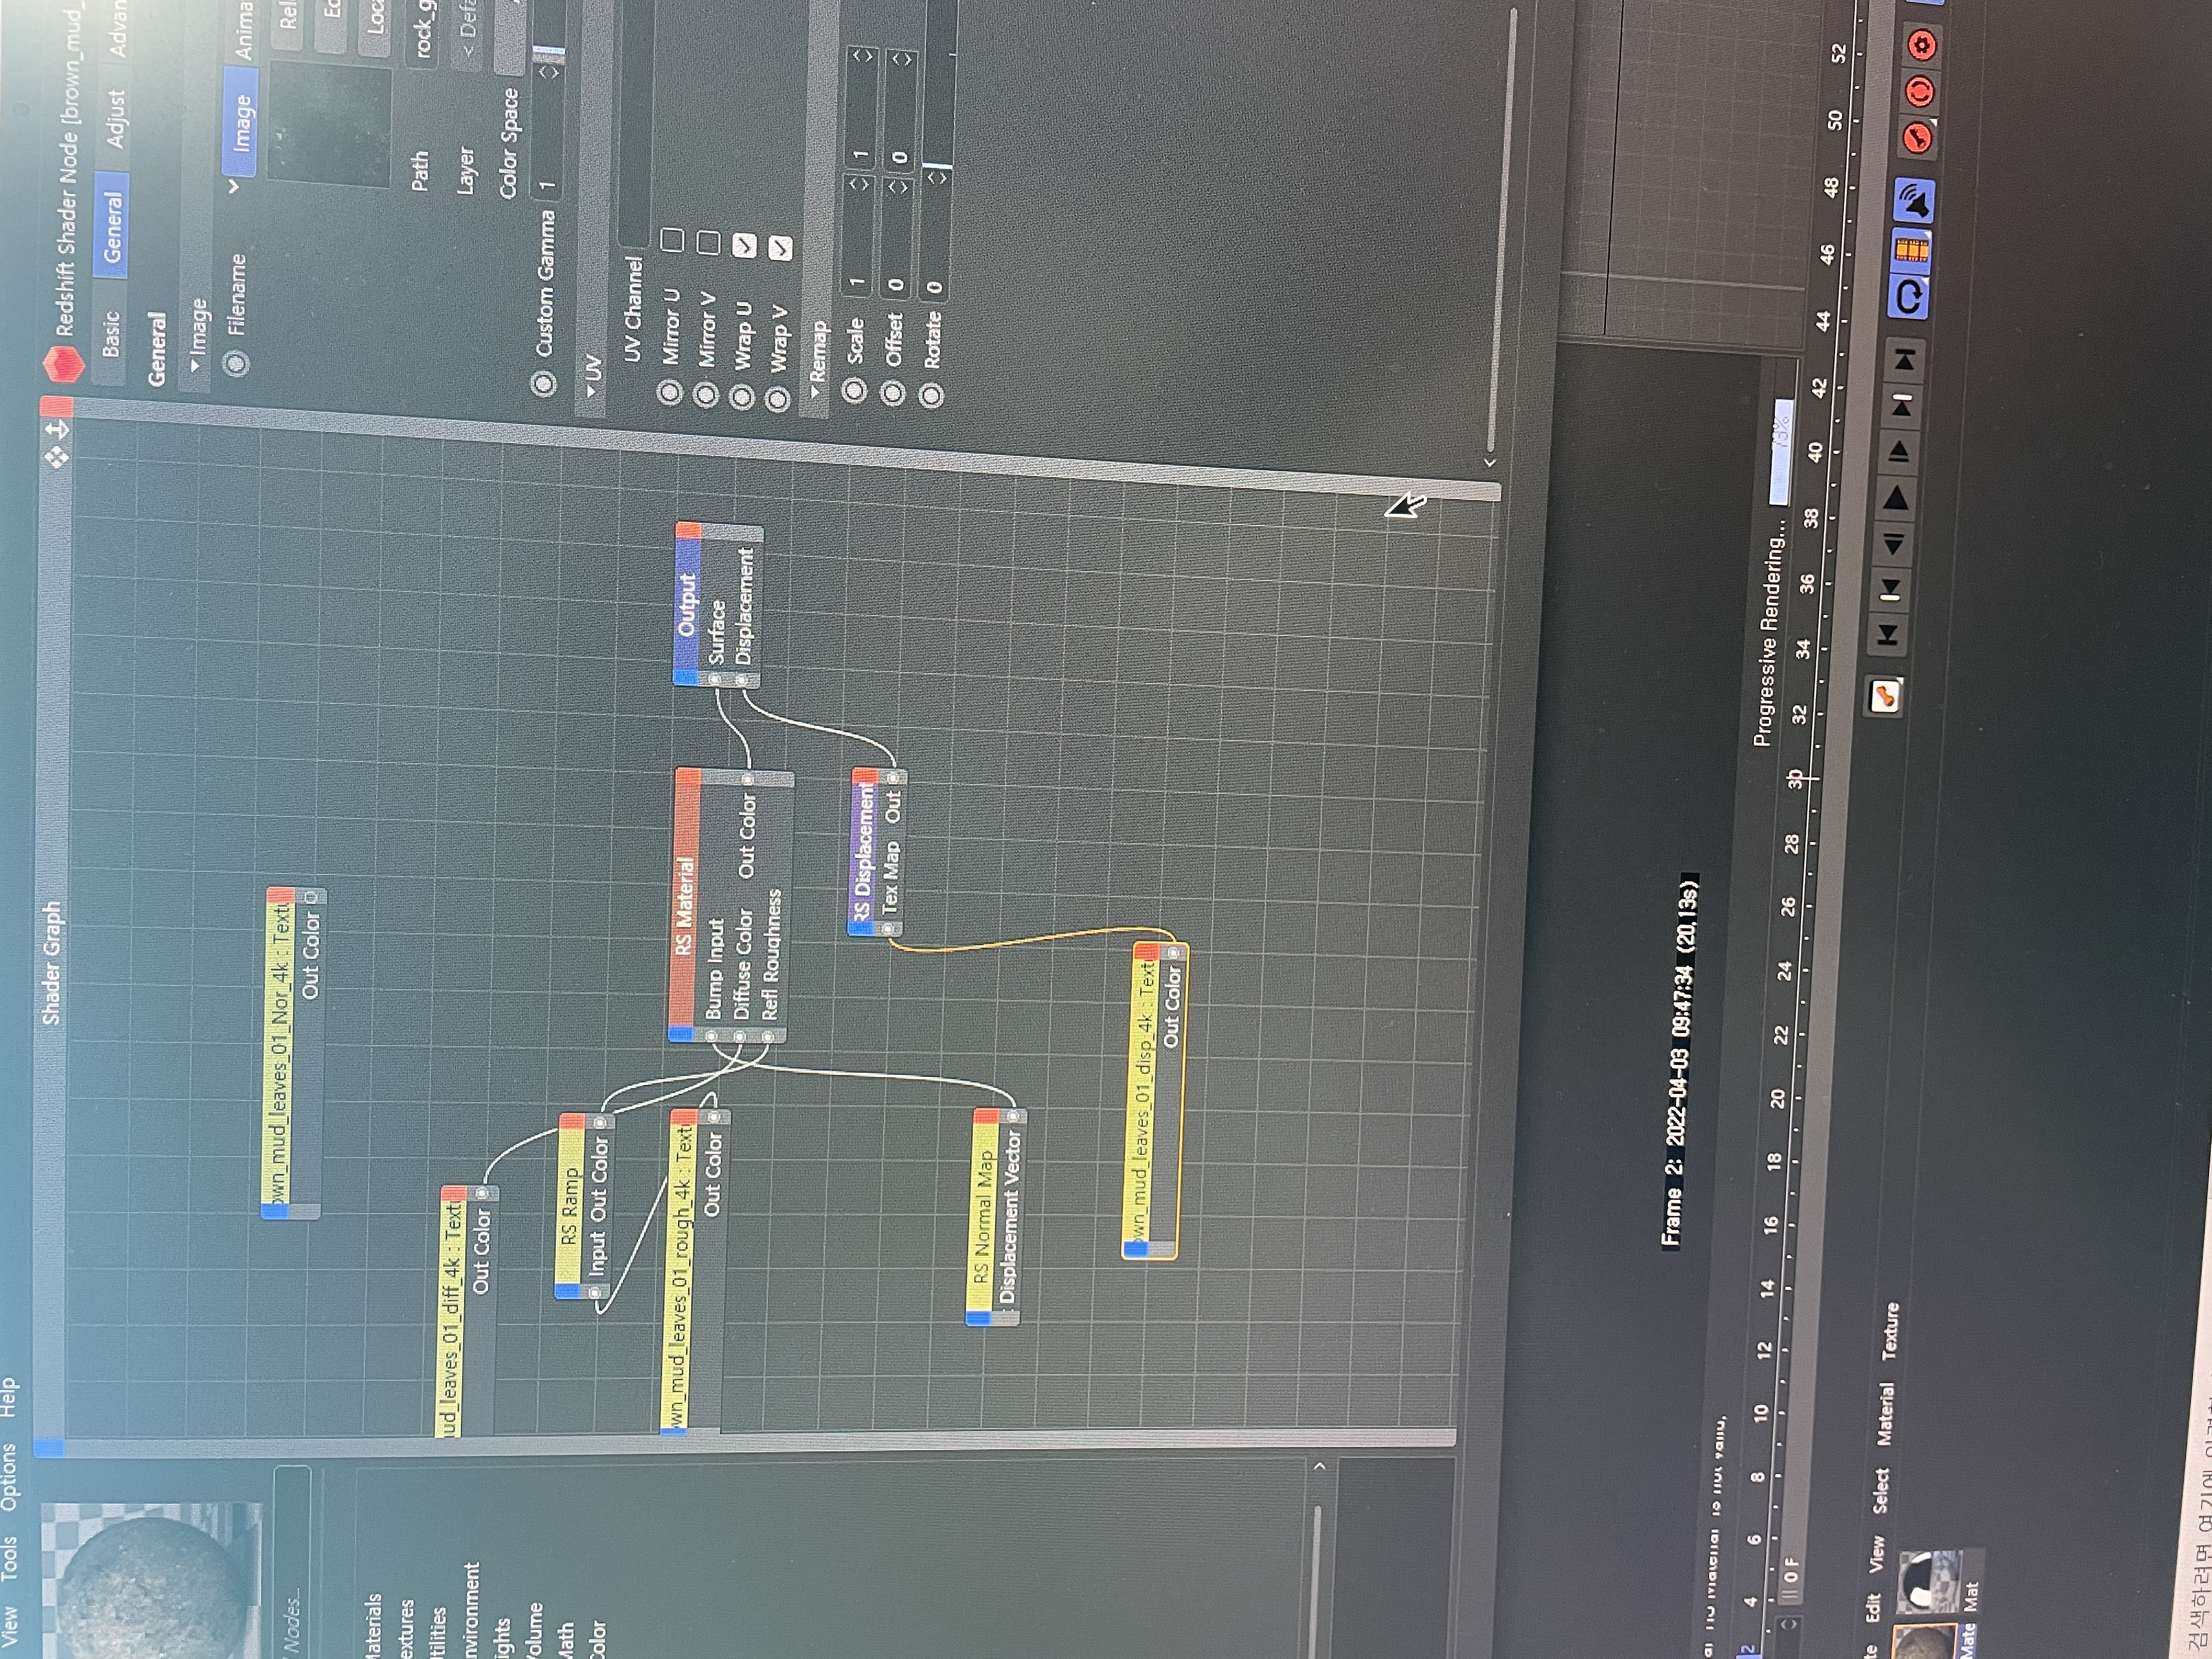Collapse the Image section triangle
The image size is (2212, 1659).
click(x=195, y=367)
